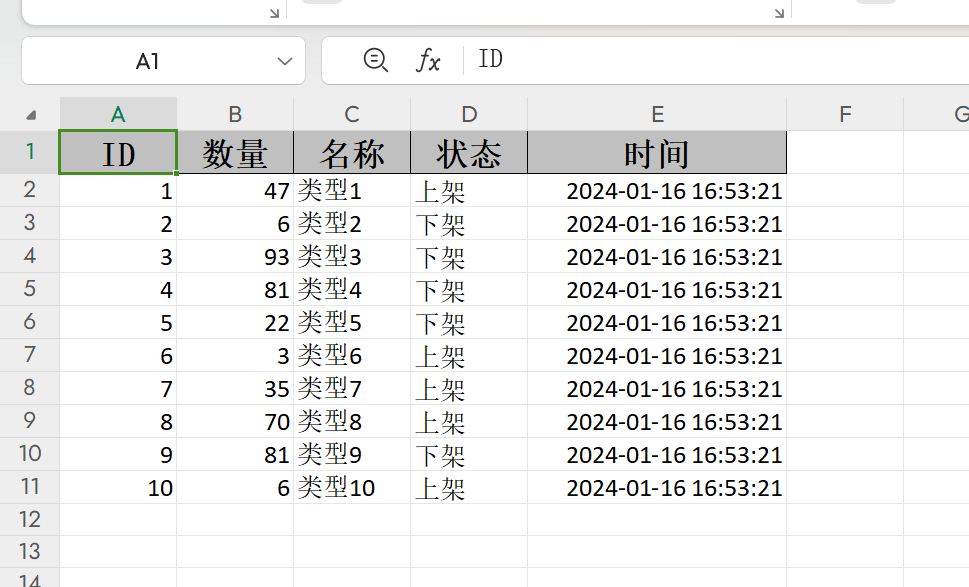Select row 11 header
The width and height of the screenshot is (969, 587).
(x=30, y=487)
